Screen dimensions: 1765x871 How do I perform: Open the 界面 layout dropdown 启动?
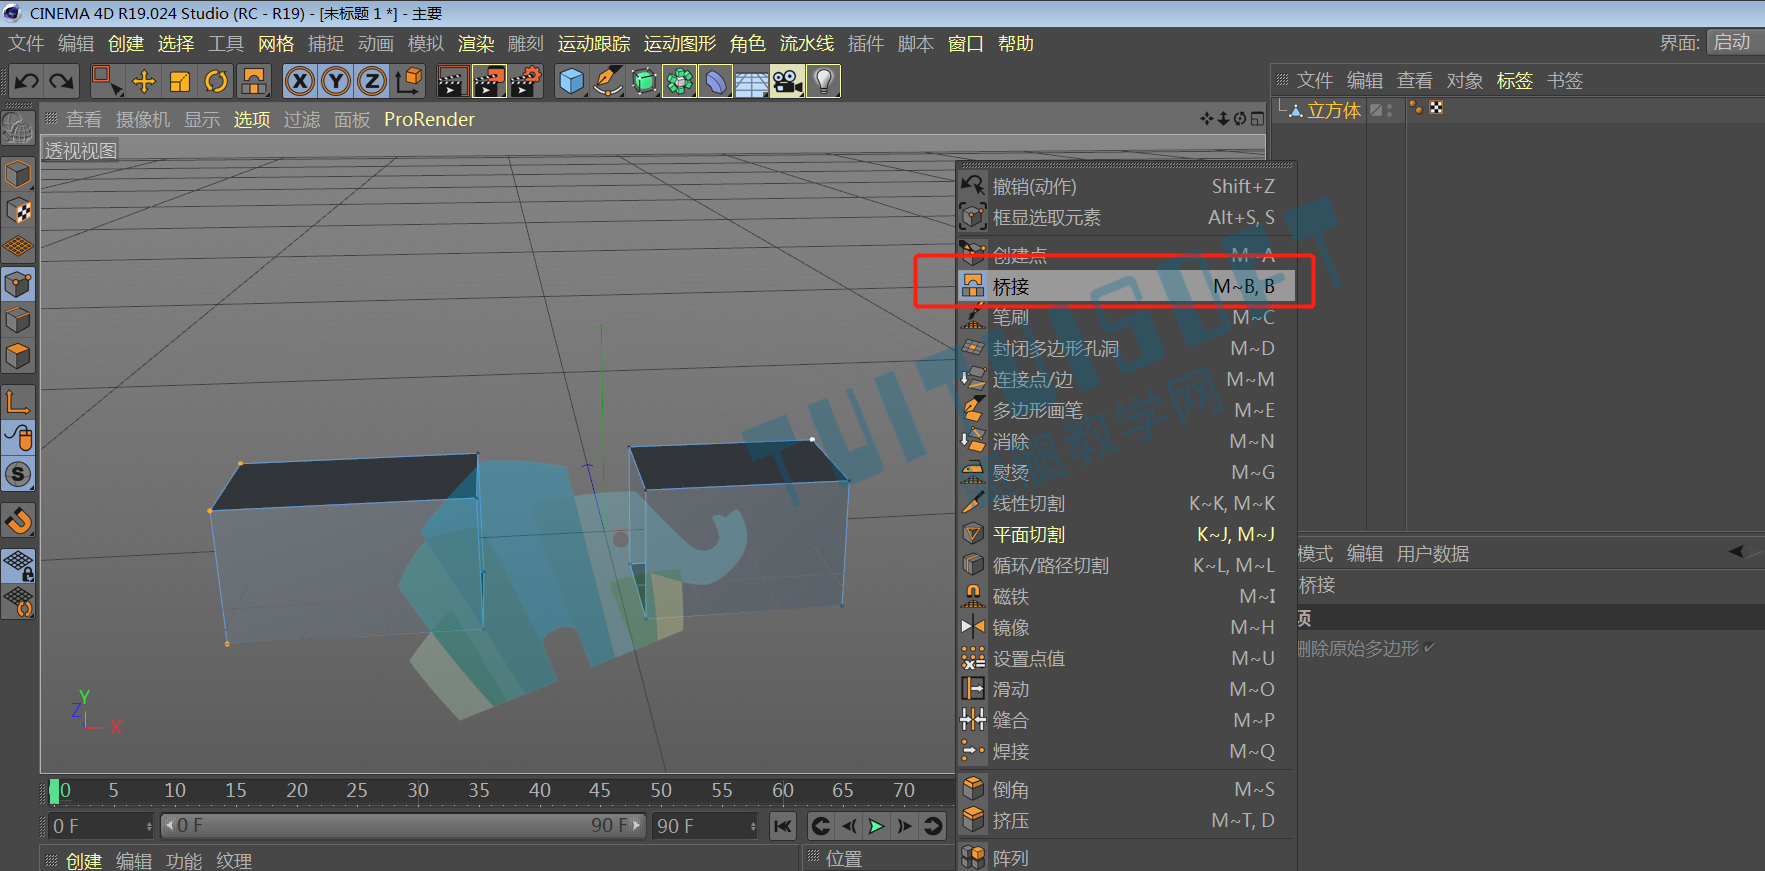tap(1735, 42)
